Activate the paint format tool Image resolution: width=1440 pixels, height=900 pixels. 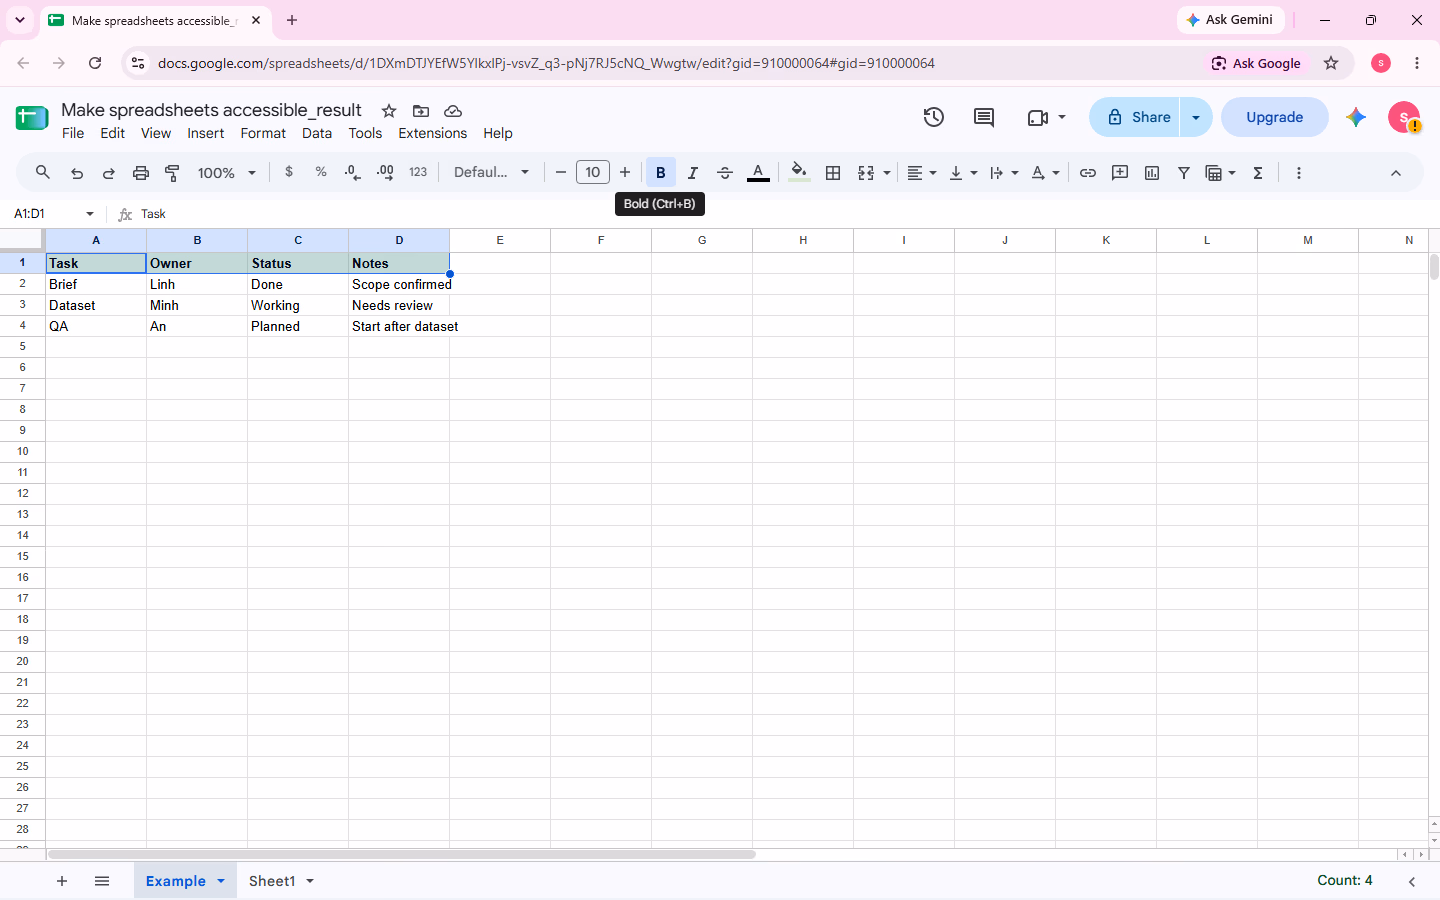click(x=173, y=173)
